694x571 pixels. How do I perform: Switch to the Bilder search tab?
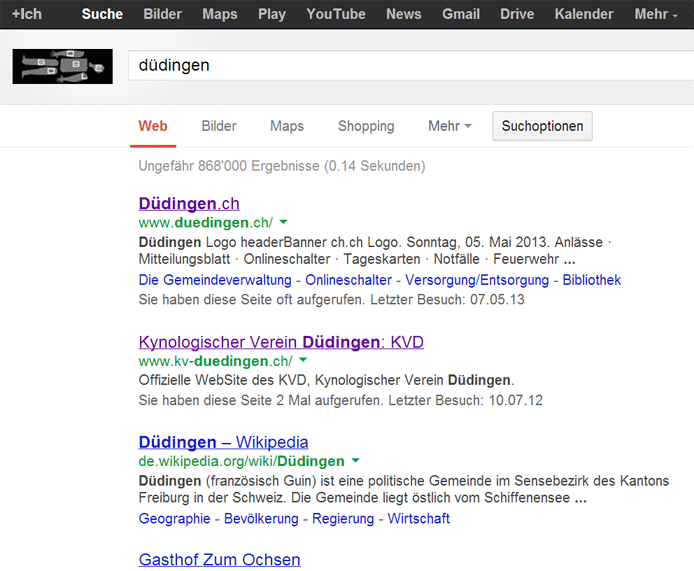219,126
